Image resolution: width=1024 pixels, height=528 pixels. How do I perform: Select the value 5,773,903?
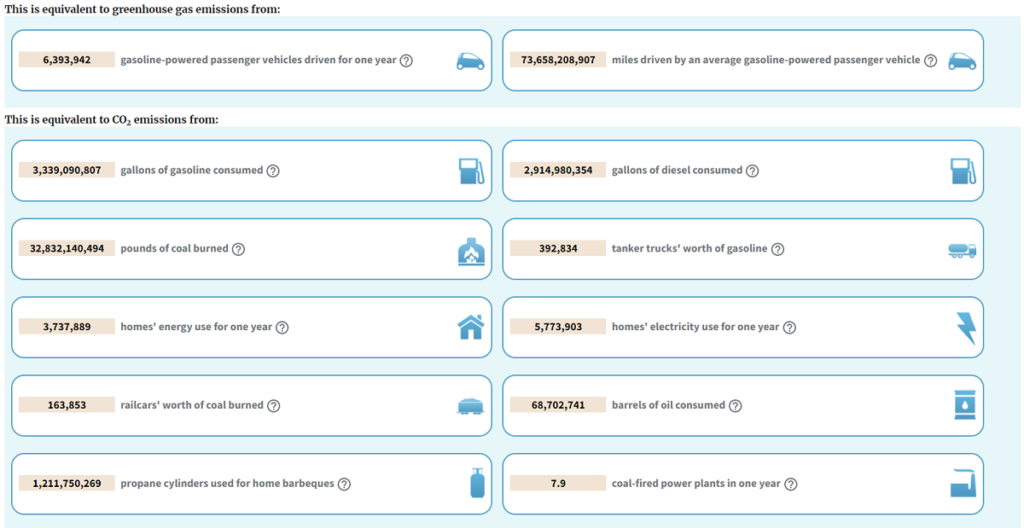point(558,327)
